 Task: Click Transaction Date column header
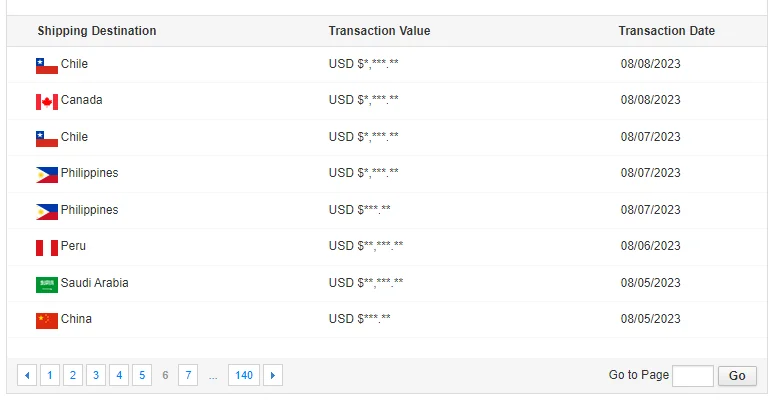pyautogui.click(x=666, y=31)
